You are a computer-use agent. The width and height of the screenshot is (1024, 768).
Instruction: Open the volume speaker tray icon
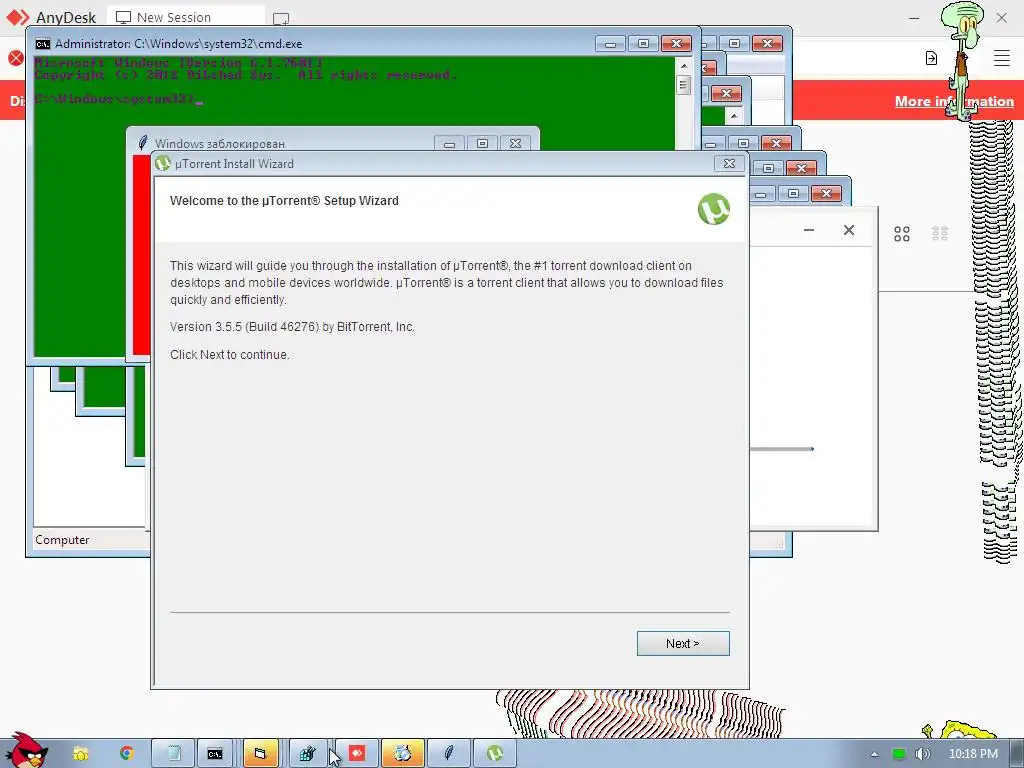(922, 754)
